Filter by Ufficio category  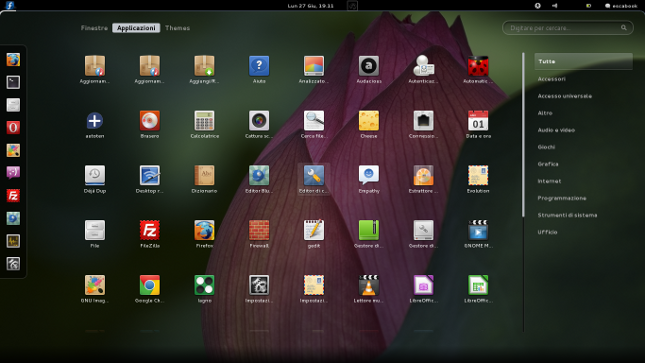click(x=547, y=232)
